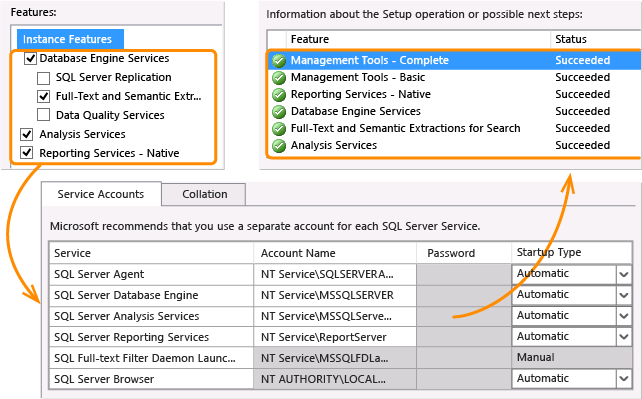Enable the Data Quality Services checkbox
The height and width of the screenshot is (399, 642).
(43, 115)
